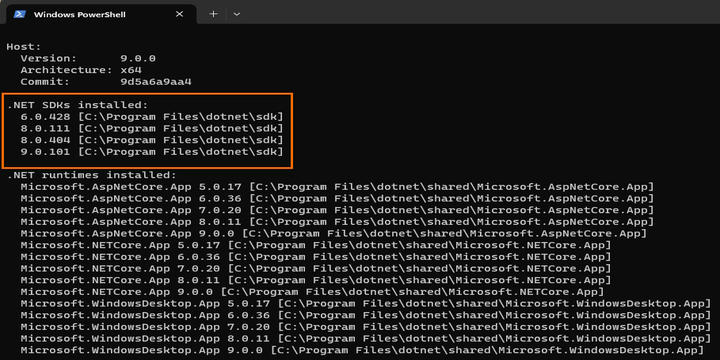Click Microsoft.AspNetCore.App 5.0.17 line
The image size is (720, 360).
point(337,187)
